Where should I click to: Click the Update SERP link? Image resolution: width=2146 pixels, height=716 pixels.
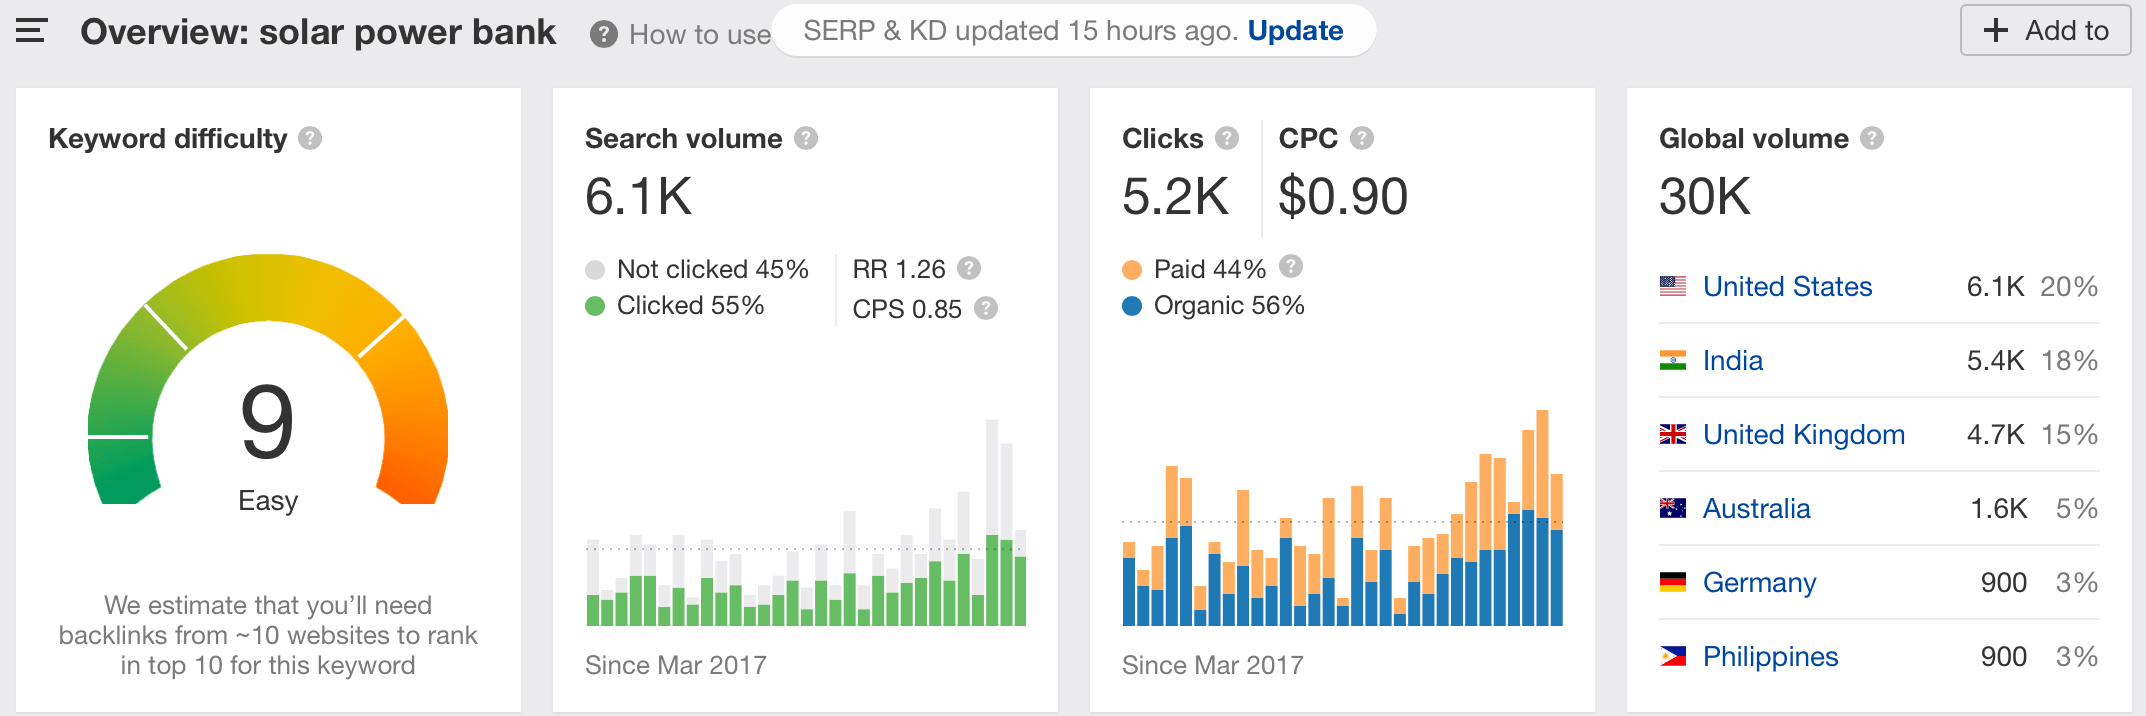[x=1295, y=31]
